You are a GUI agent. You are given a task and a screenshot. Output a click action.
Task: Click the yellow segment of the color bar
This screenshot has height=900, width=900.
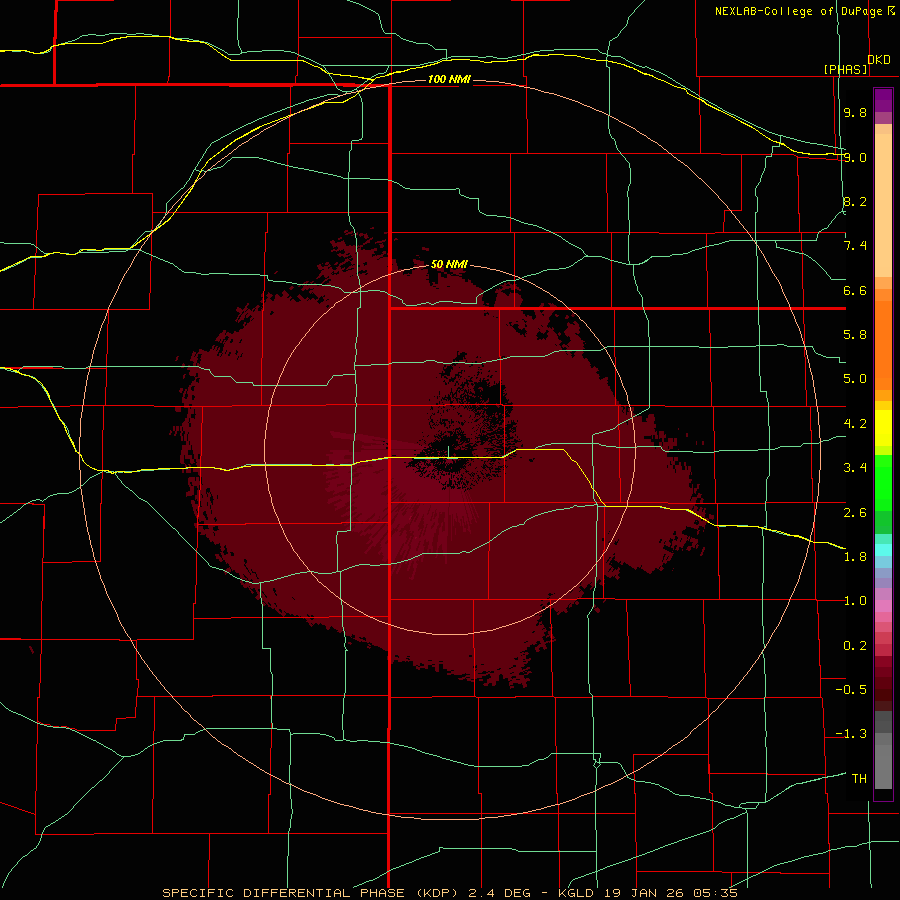click(883, 428)
